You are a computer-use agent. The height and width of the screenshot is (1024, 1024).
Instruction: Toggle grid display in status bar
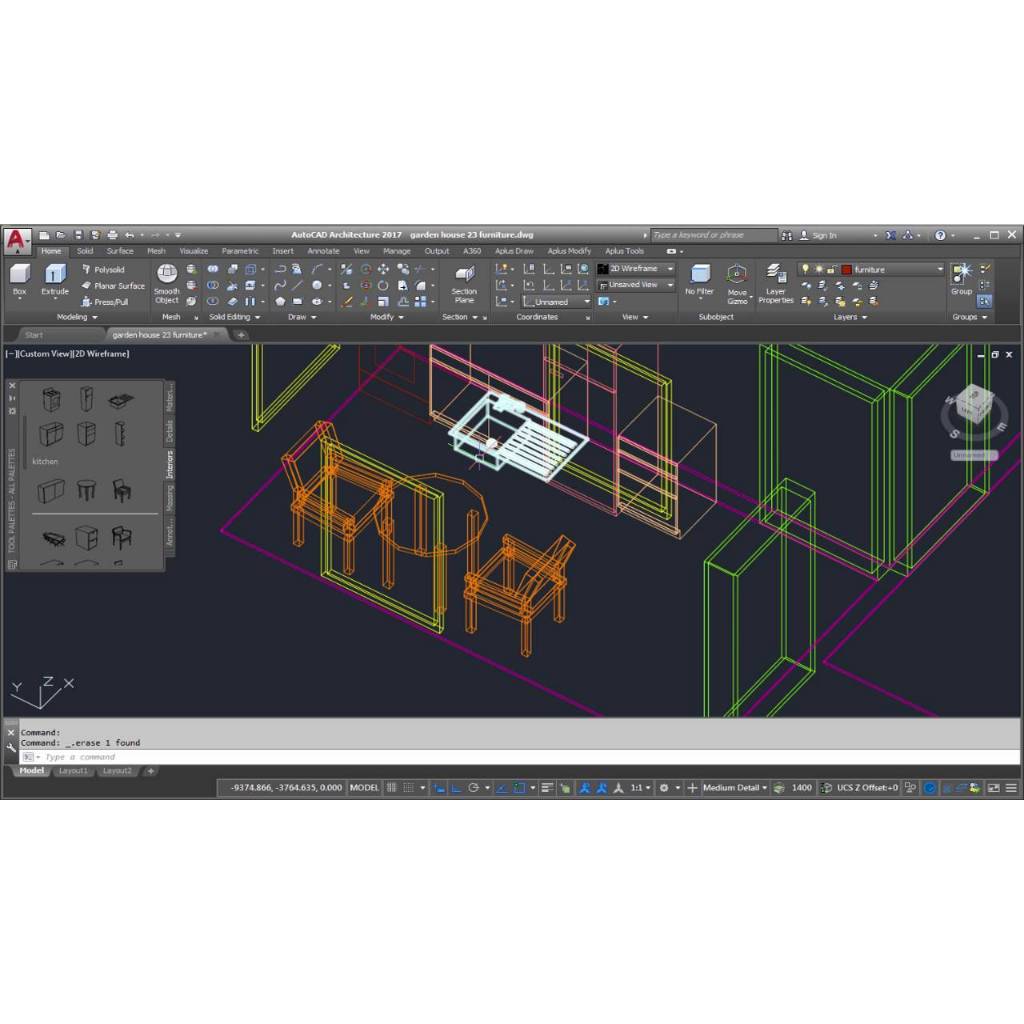pyautogui.click(x=392, y=788)
